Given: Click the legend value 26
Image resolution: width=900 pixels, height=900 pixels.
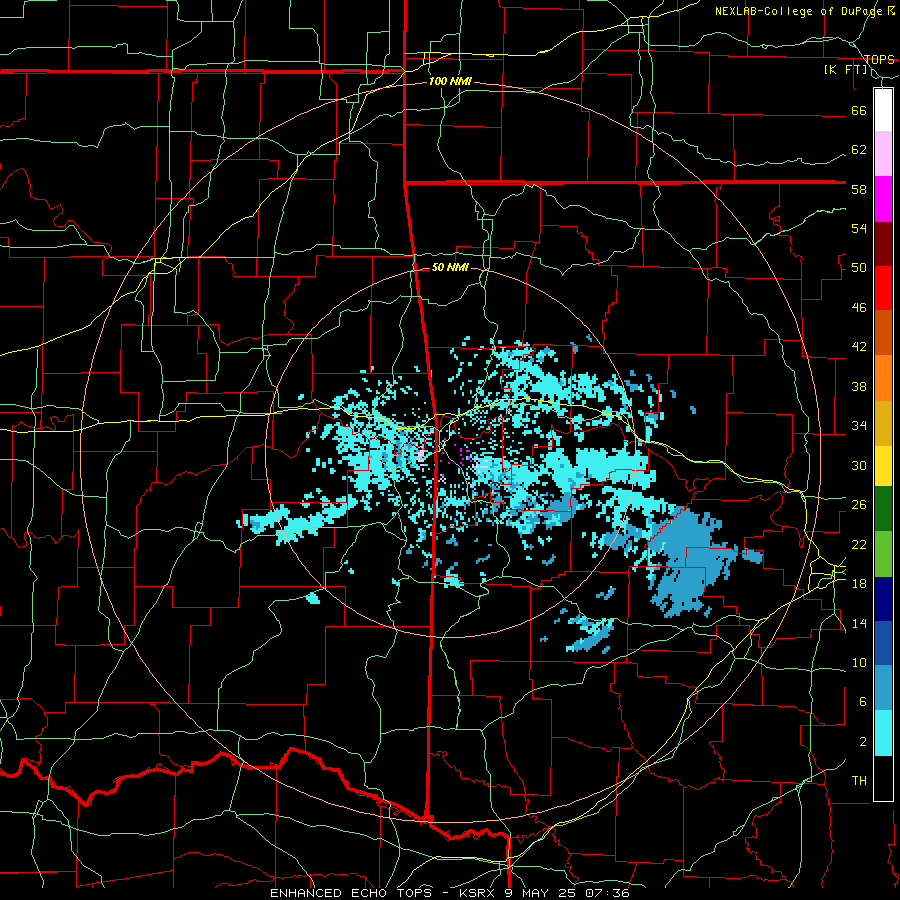Looking at the screenshot, I should tap(859, 505).
